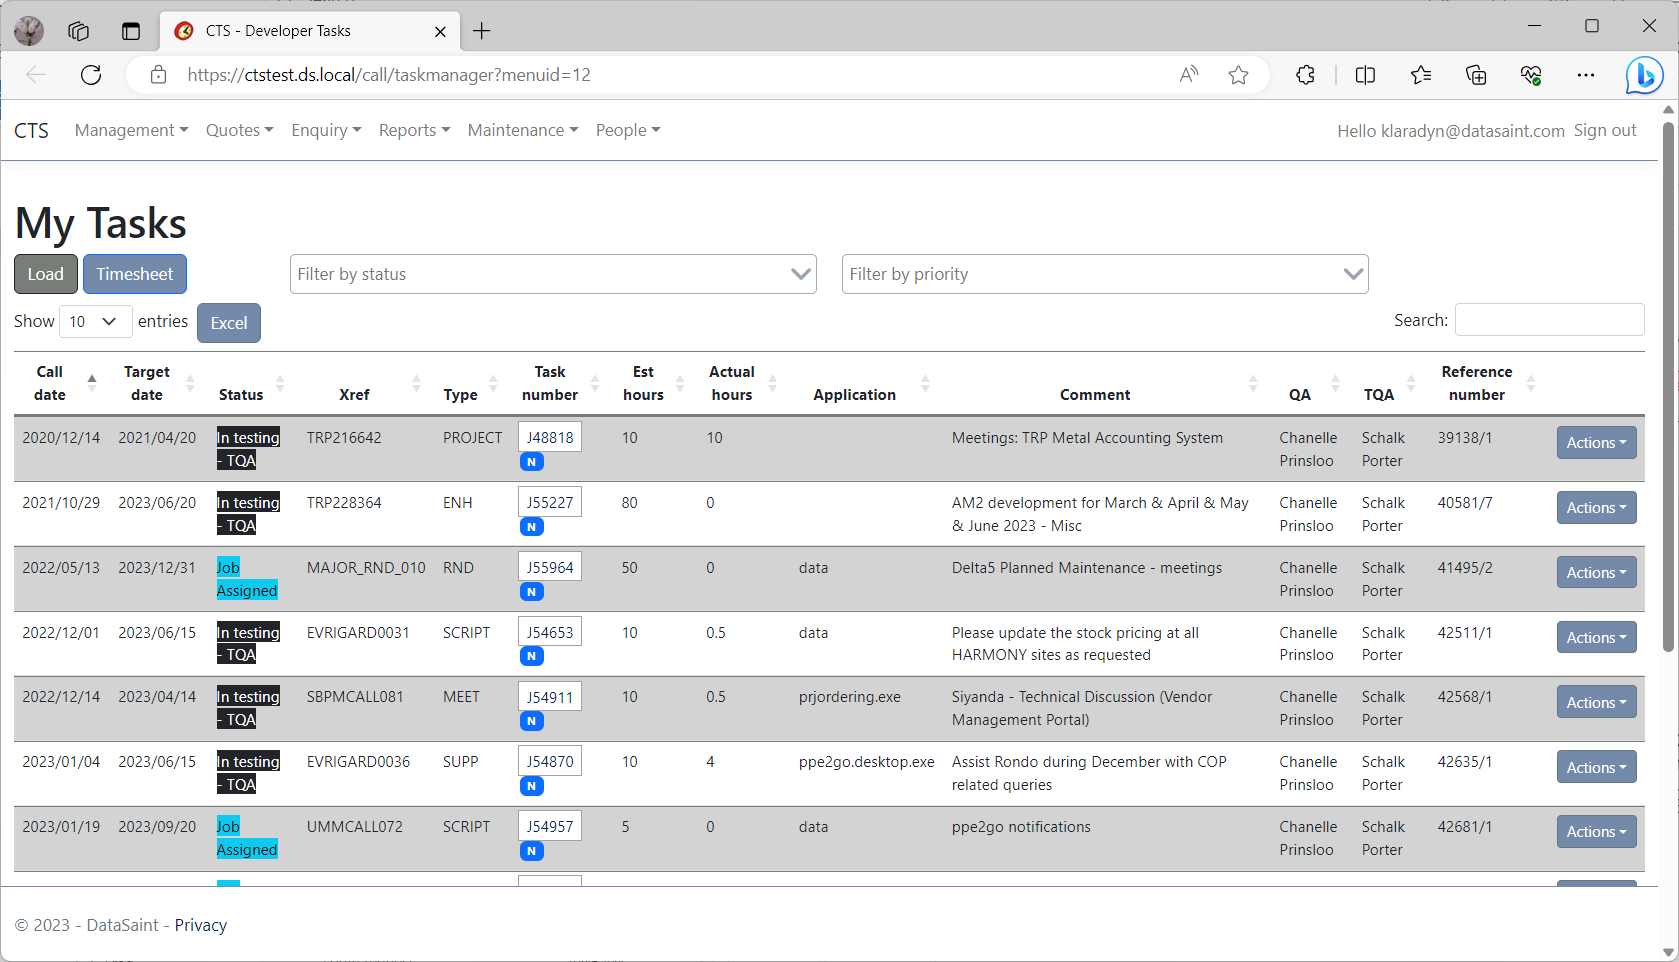This screenshot has height=962, width=1679.
Task: Click the N badge under J48818
Action: click(x=532, y=462)
